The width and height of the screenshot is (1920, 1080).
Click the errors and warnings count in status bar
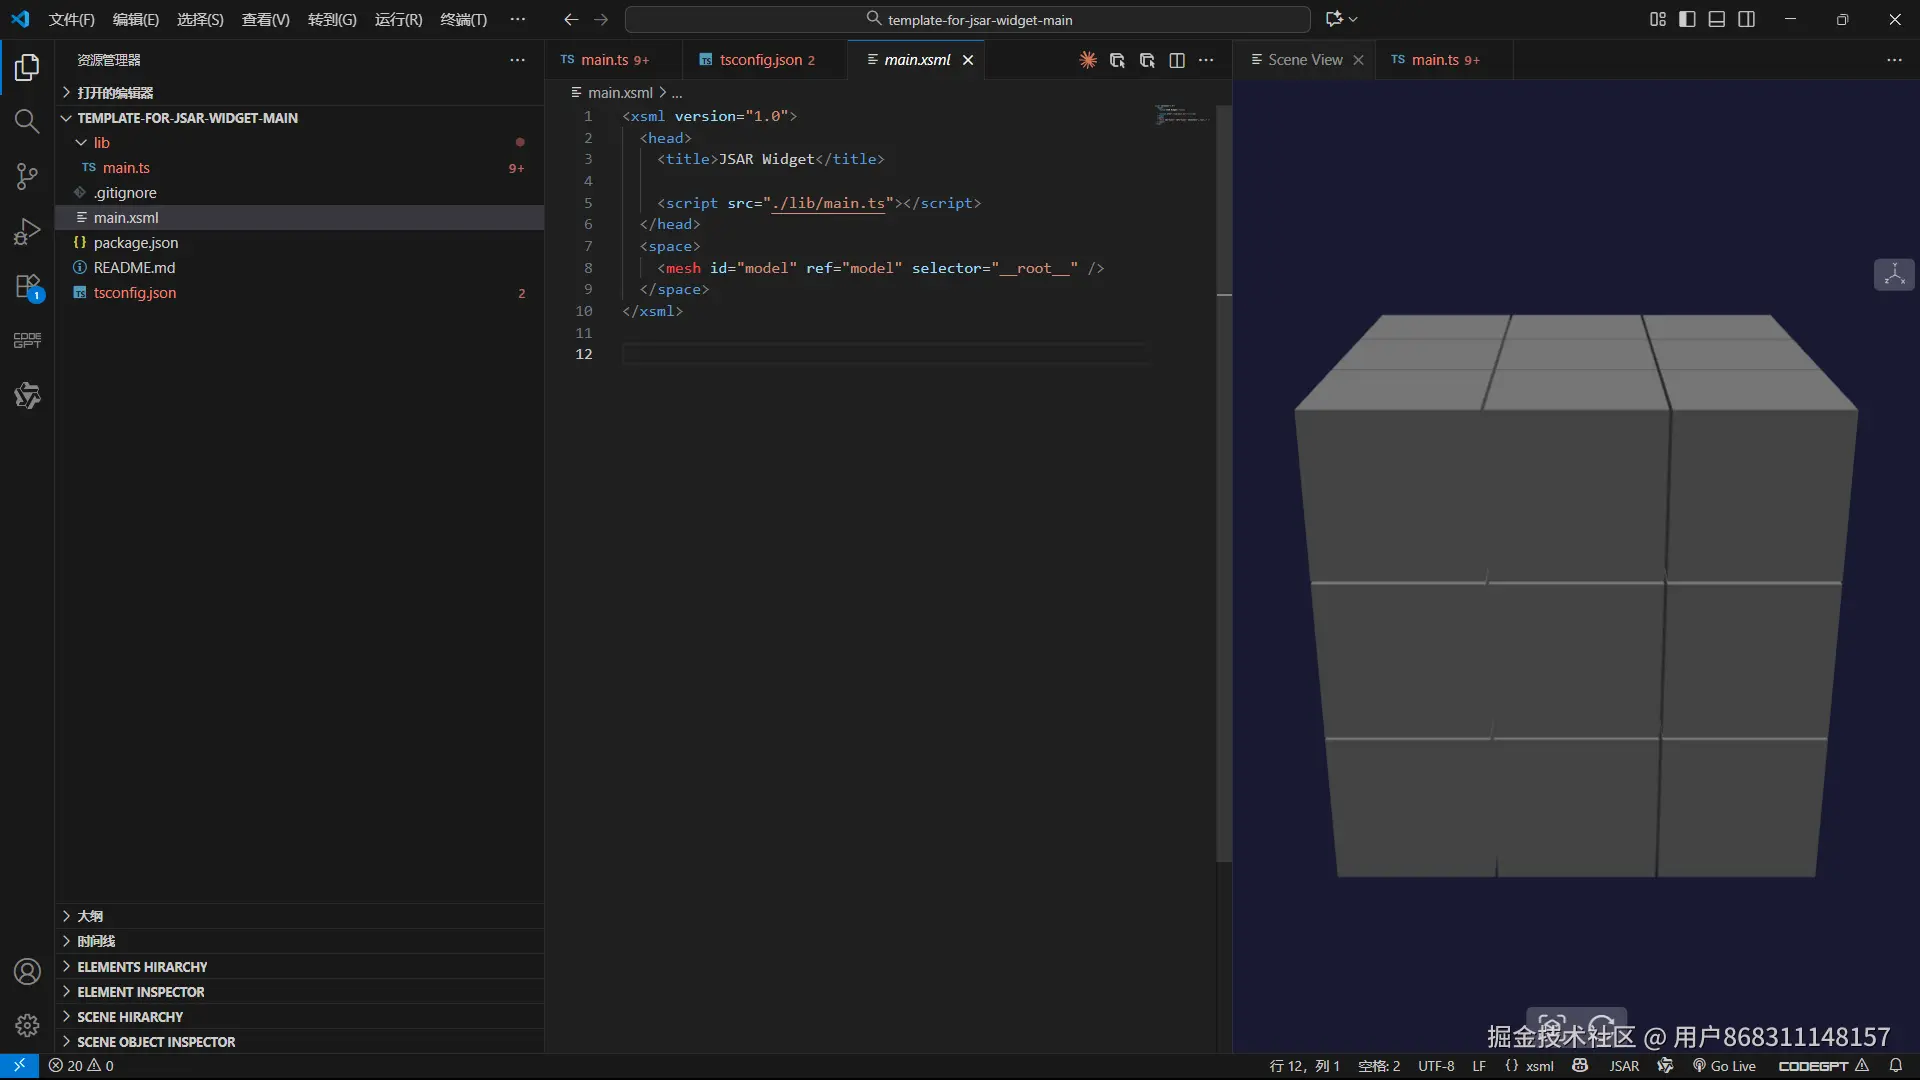click(x=81, y=1066)
